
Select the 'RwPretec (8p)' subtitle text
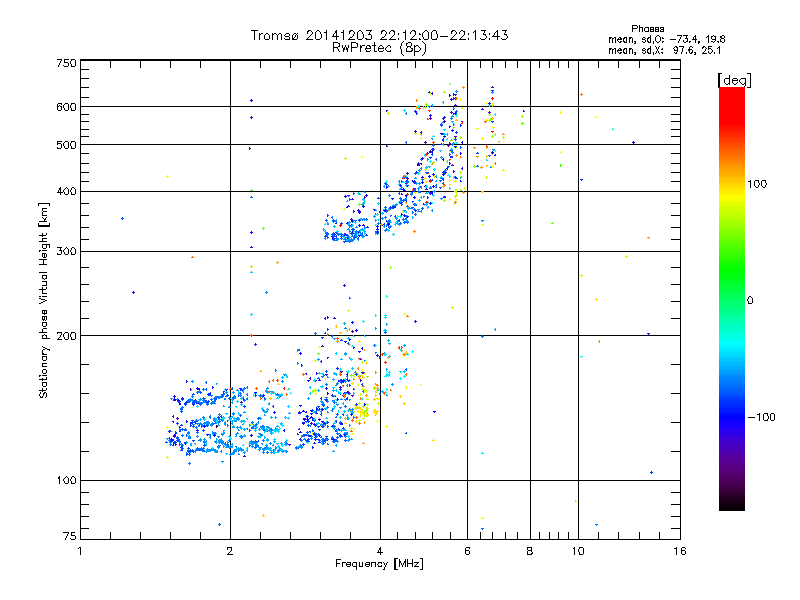pos(379,48)
